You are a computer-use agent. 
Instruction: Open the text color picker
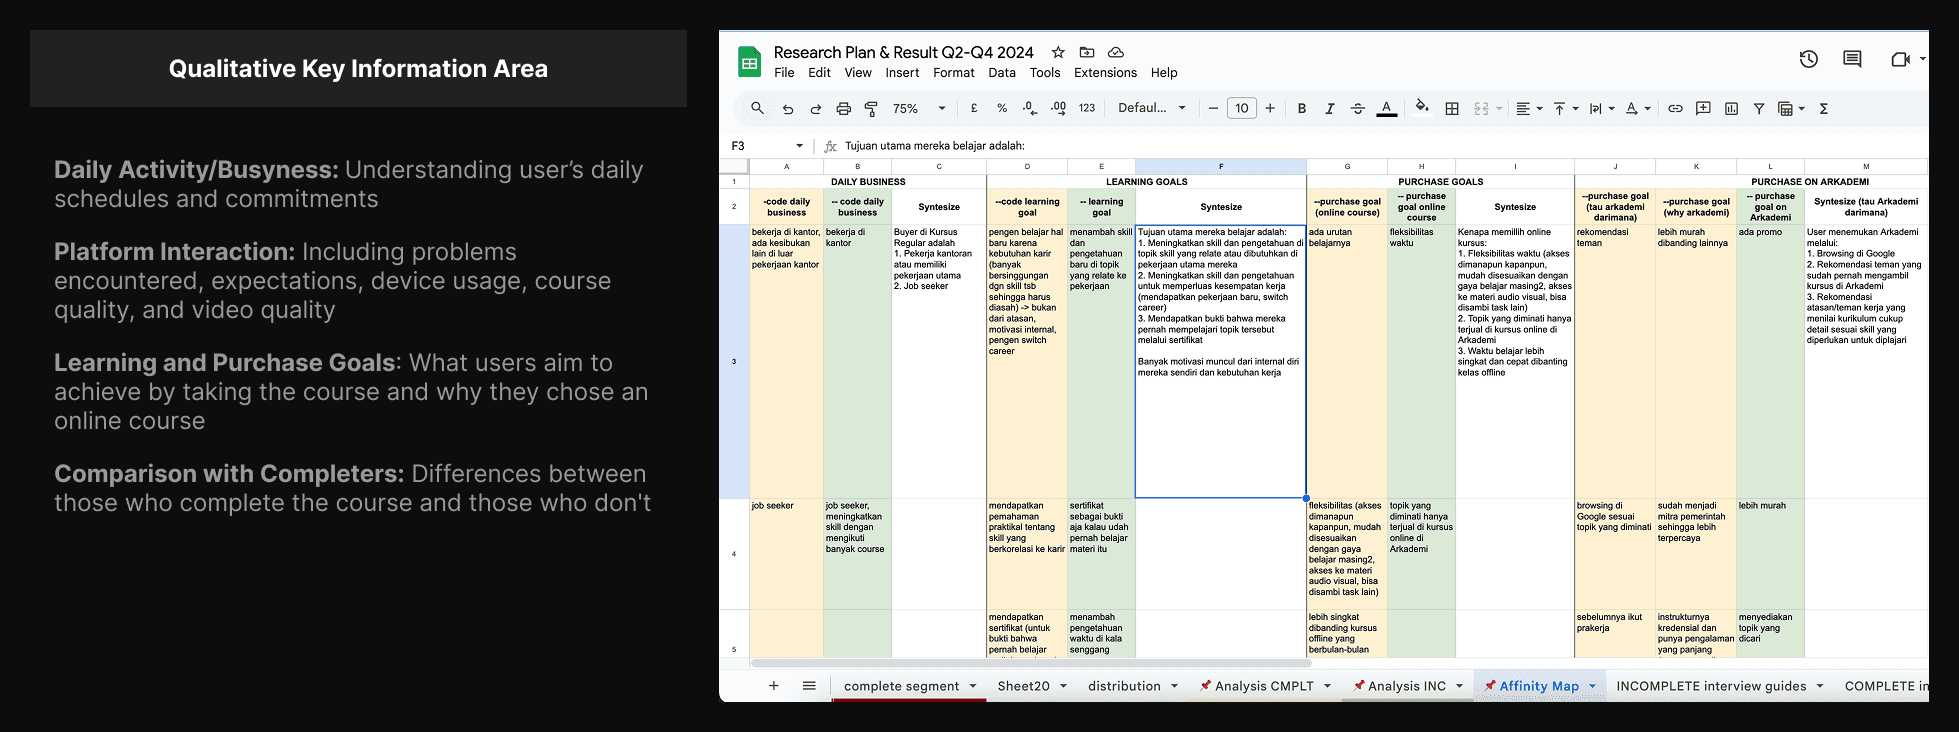tap(1387, 108)
